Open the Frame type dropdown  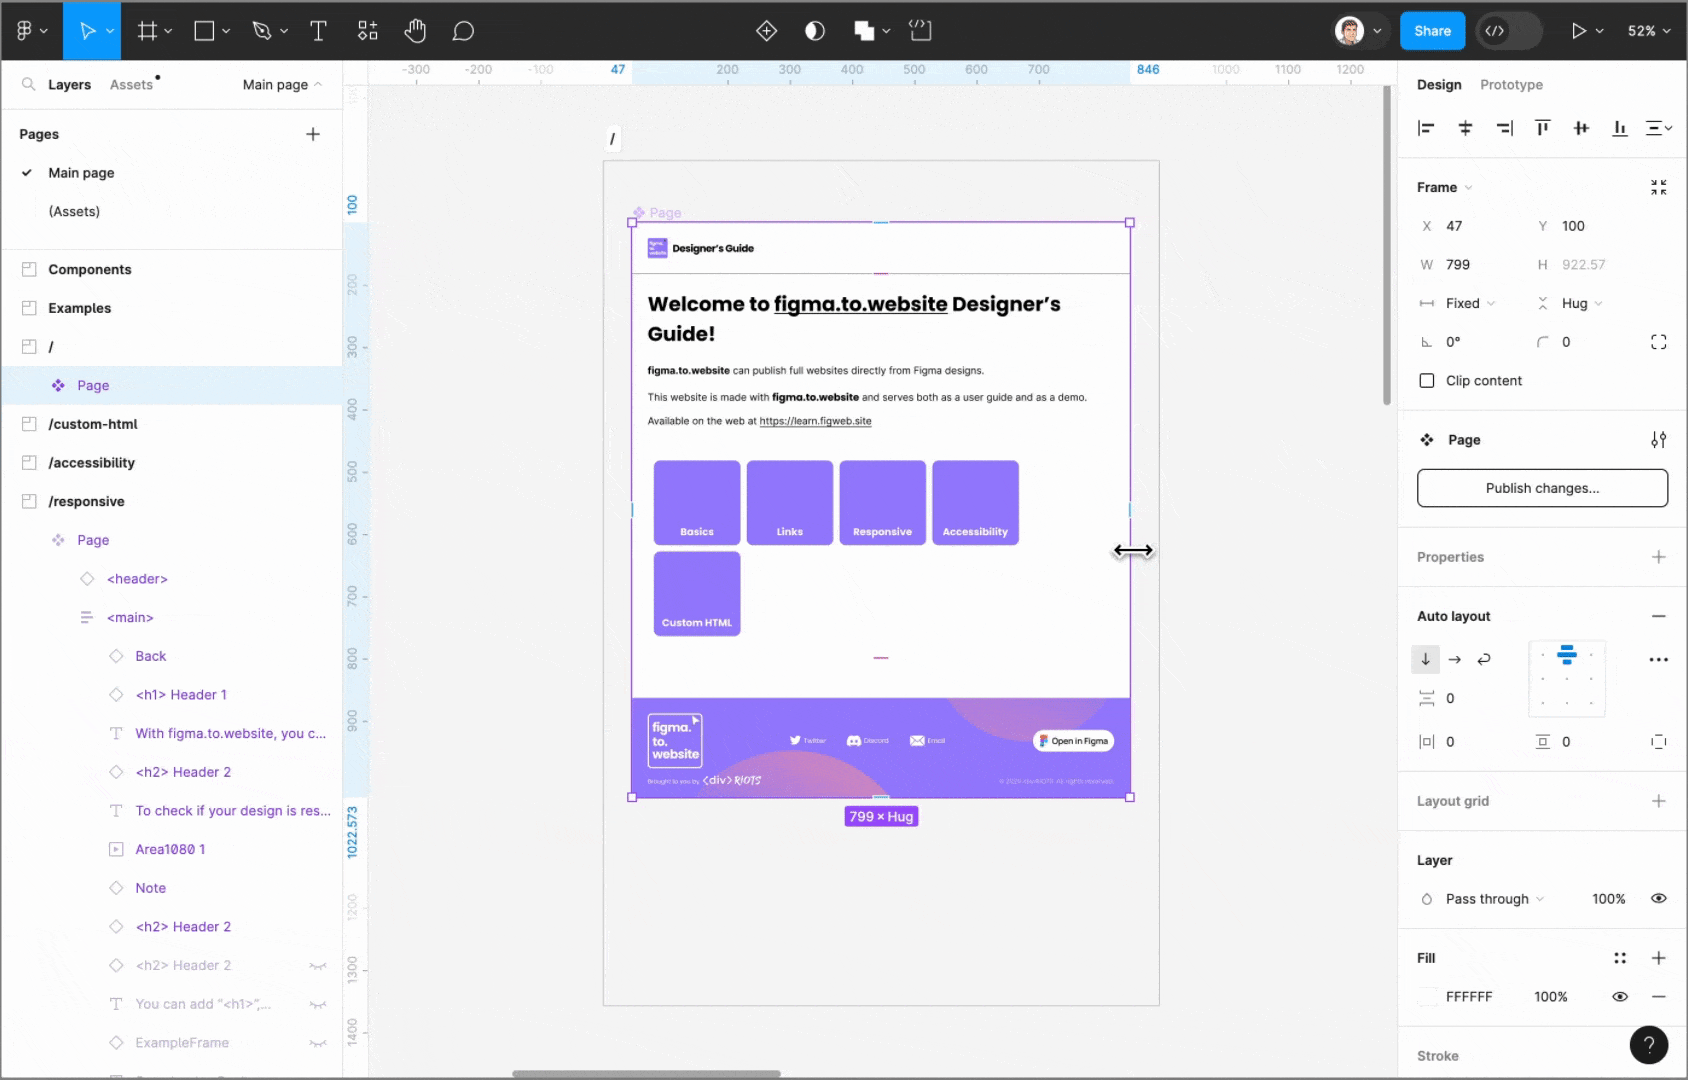(x=1444, y=187)
